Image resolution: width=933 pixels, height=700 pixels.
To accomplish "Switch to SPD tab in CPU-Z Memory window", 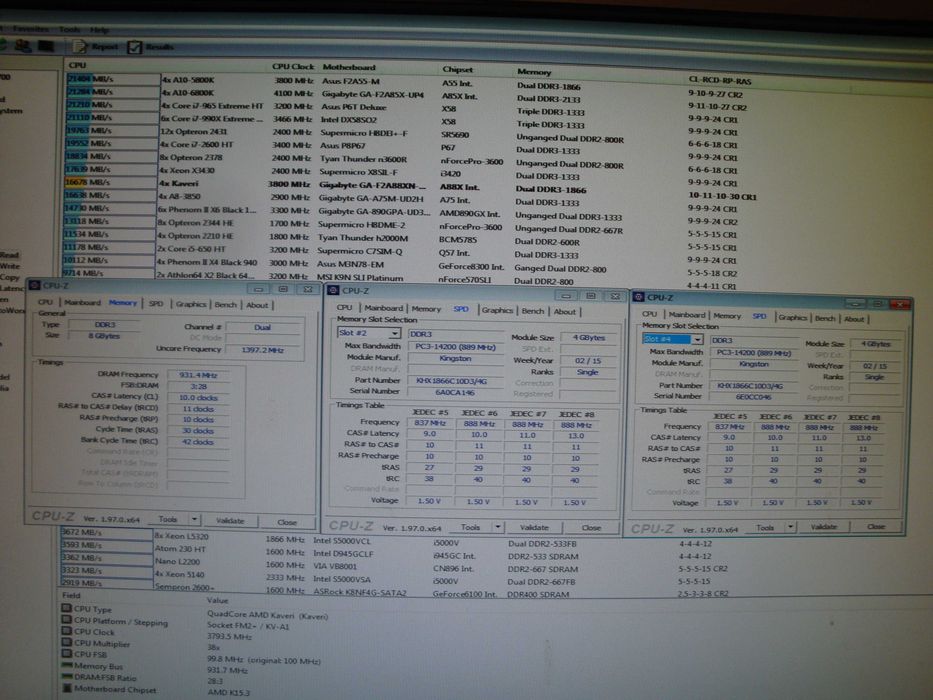I will (x=156, y=304).
